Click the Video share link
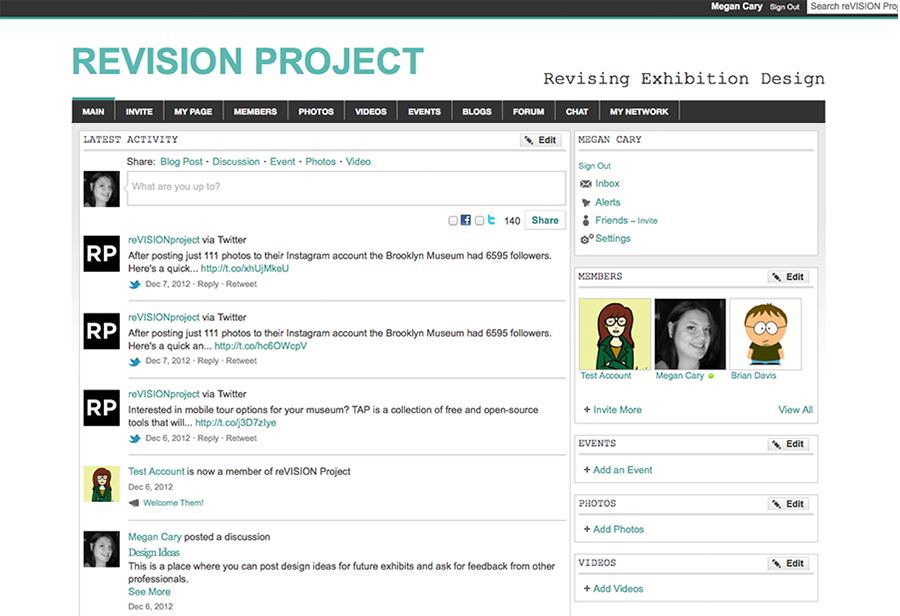 [x=358, y=162]
